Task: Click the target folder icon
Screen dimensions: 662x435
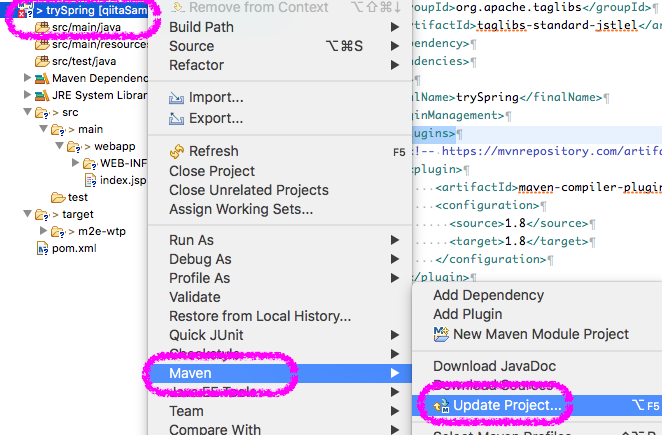Action: click(43, 215)
